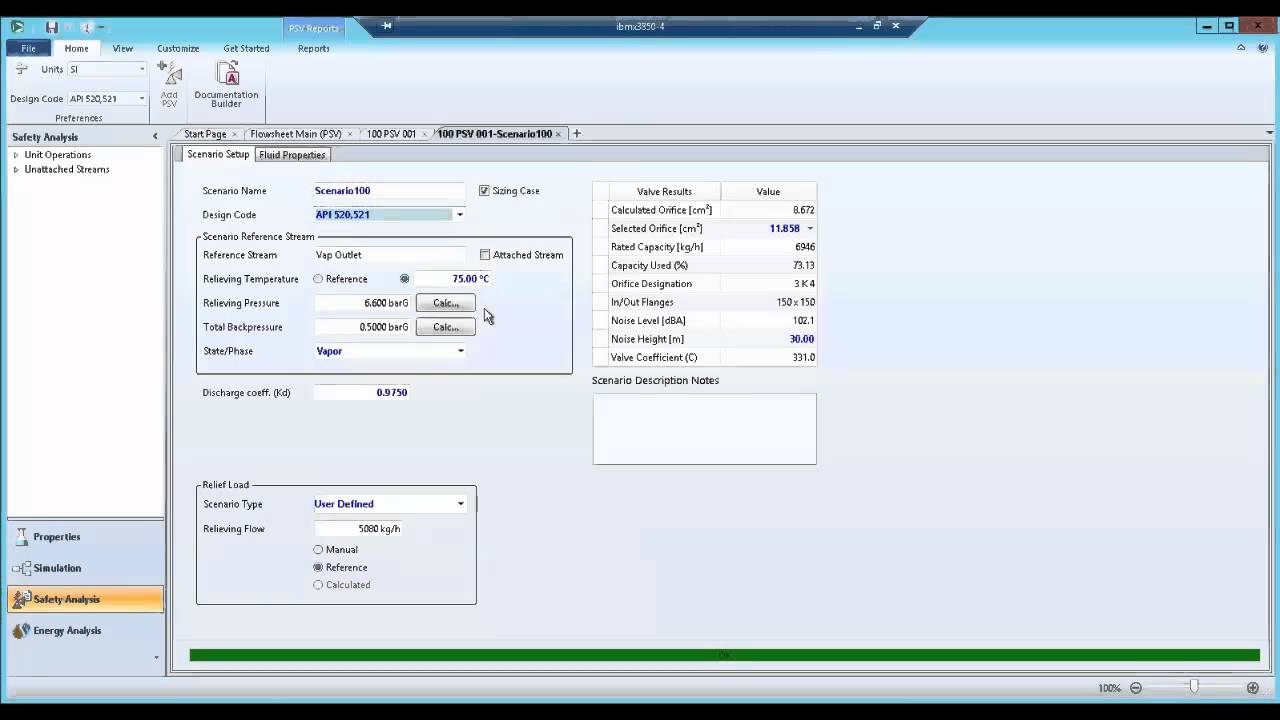Open the File menu
This screenshot has width=1280, height=720.
point(29,48)
